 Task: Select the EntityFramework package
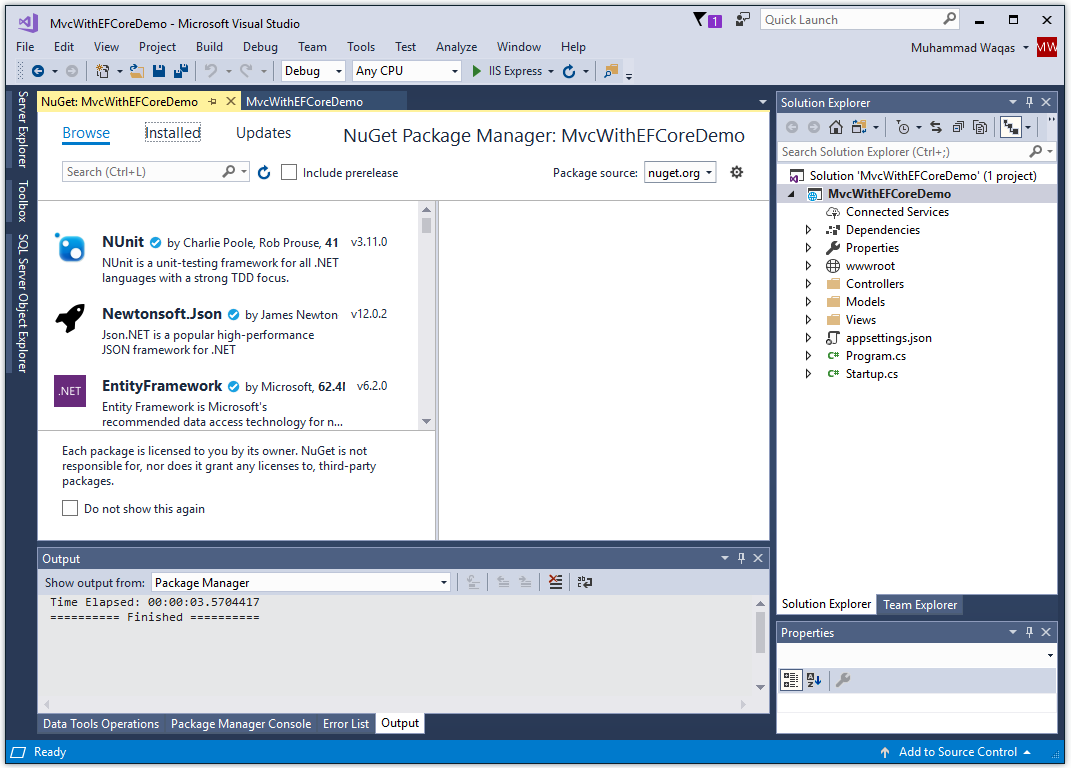tap(229, 402)
